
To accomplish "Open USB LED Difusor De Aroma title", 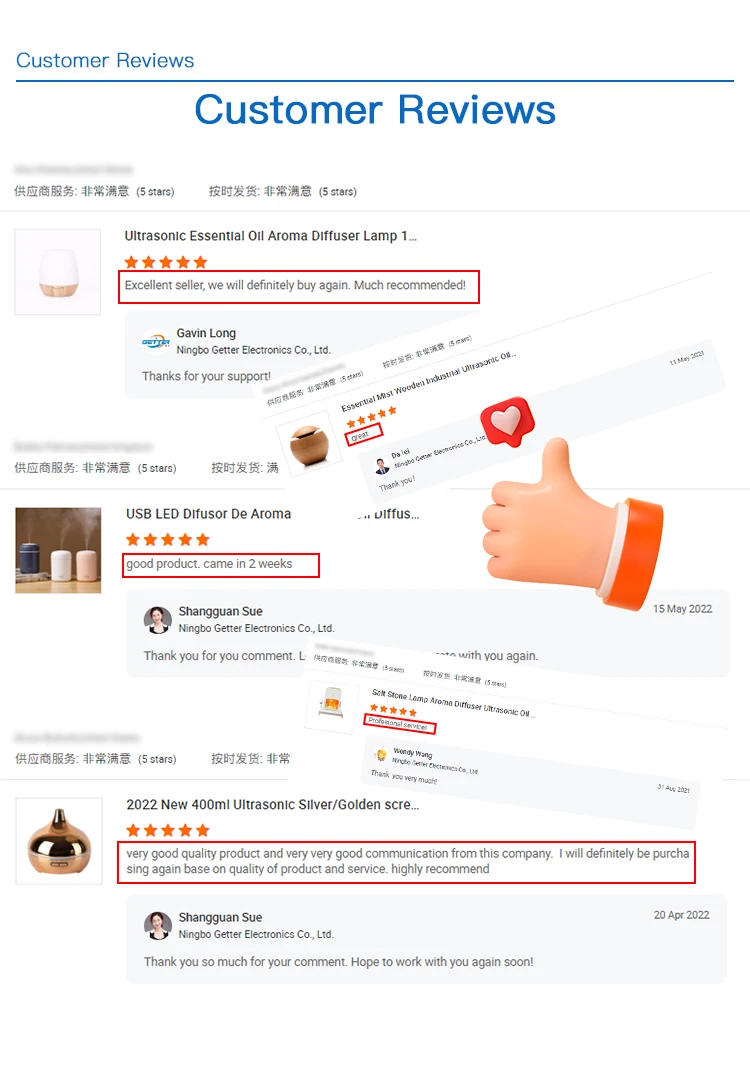I will point(208,514).
